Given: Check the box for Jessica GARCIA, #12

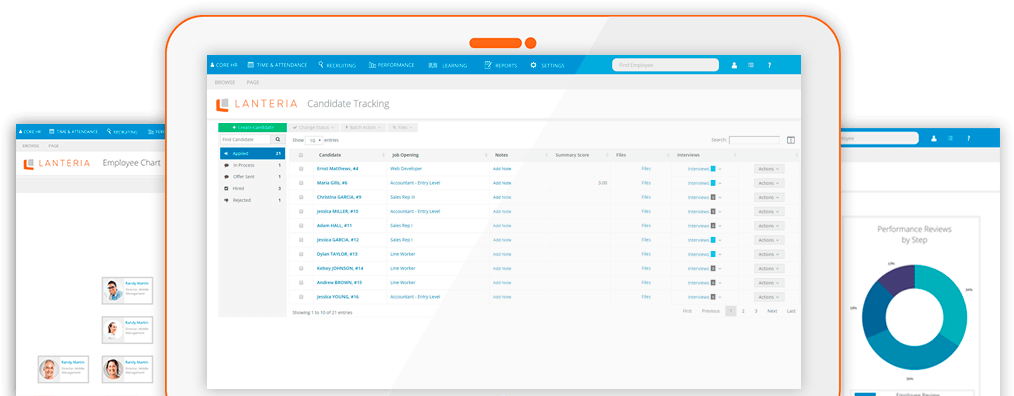Looking at the screenshot, I should coord(301,239).
